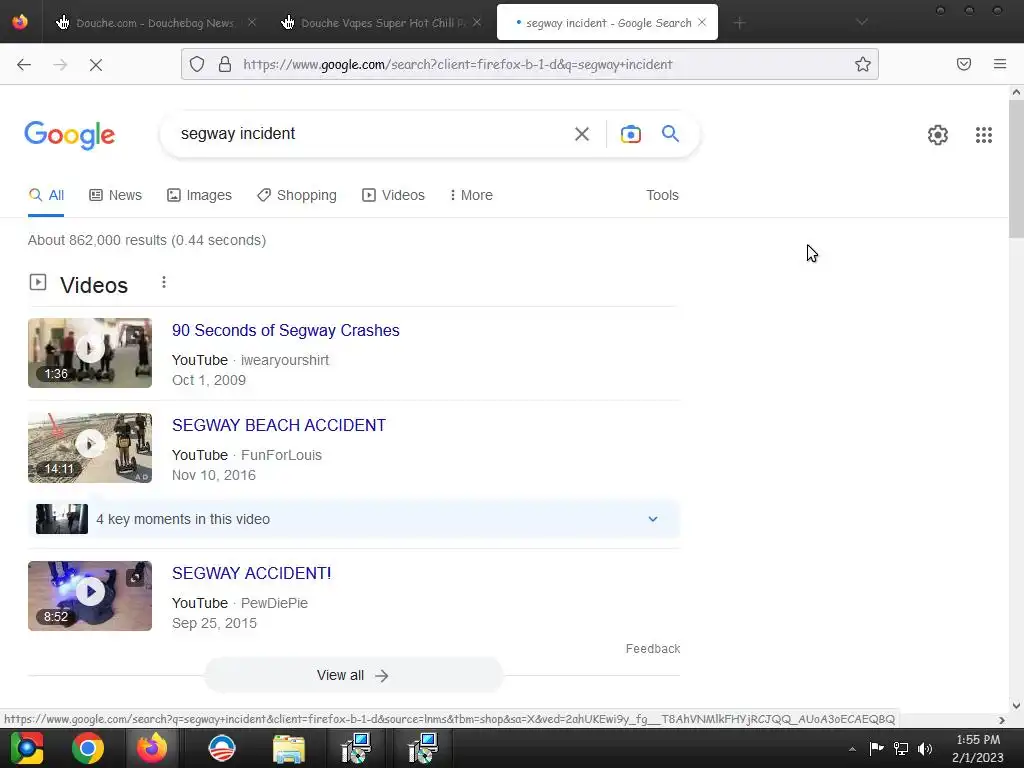Click the key moments small thumbnail
Image resolution: width=1024 pixels, height=768 pixels.
click(62, 519)
